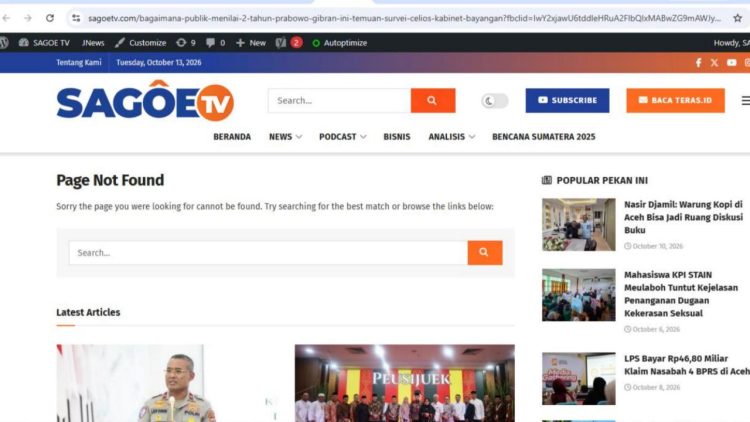Open site info icon beside the URL
Image resolution: width=750 pixels, height=422 pixels.
point(76,18)
